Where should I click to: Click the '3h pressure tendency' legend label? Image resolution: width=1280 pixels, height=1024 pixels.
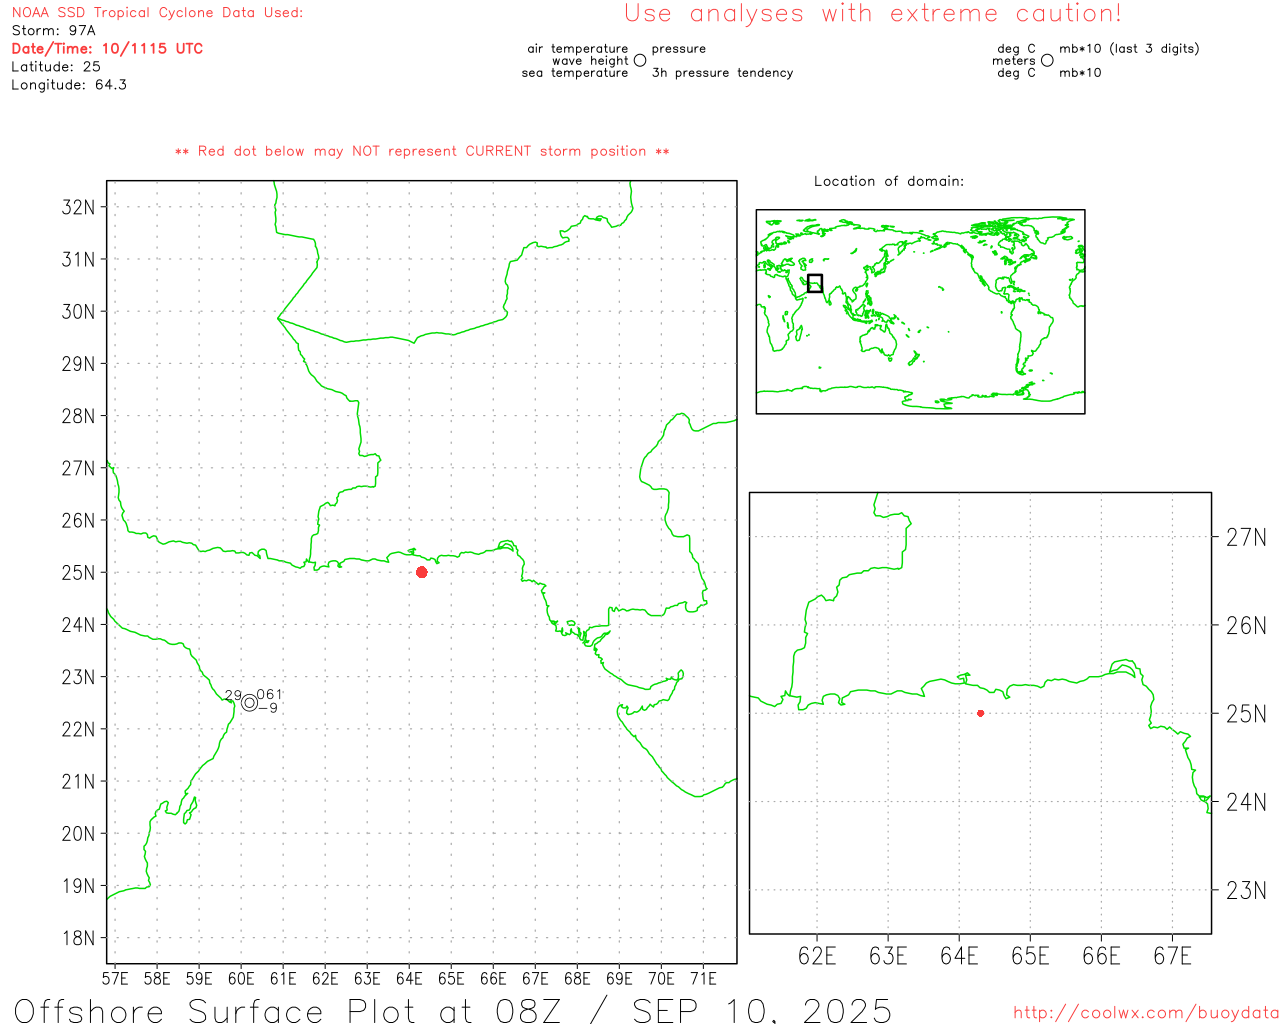click(x=722, y=72)
